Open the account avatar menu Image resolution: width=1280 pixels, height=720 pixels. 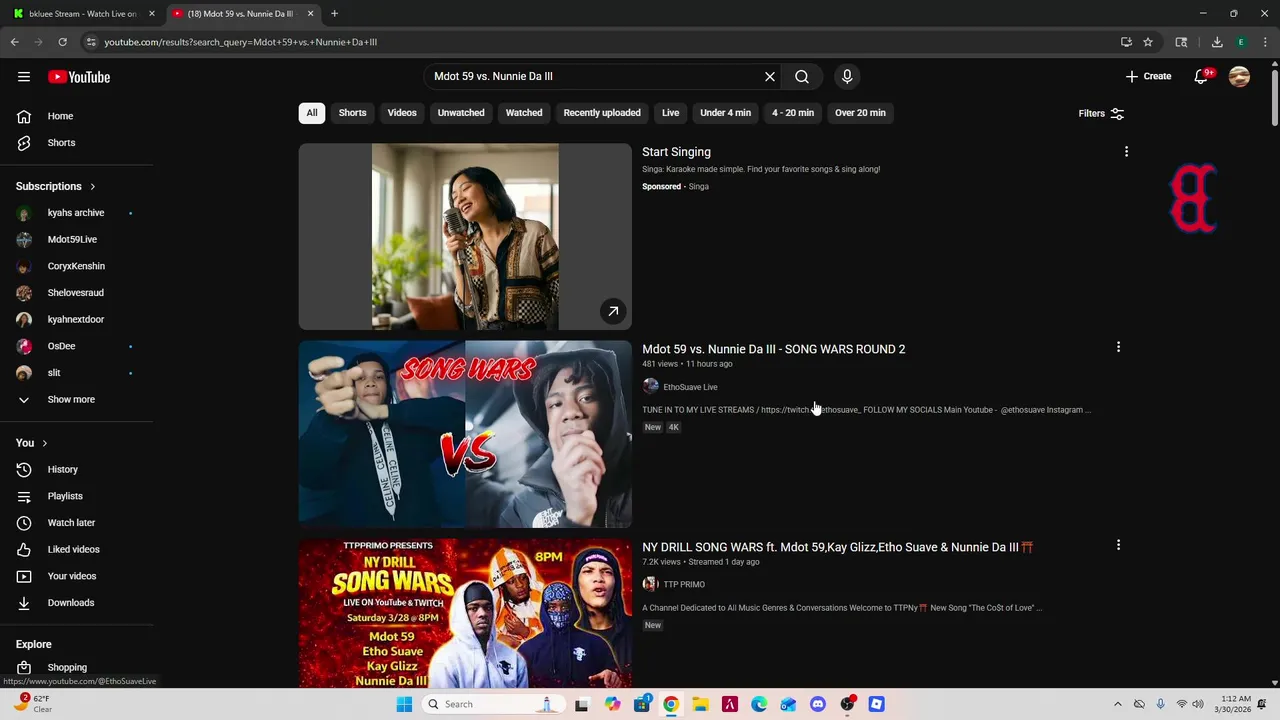[x=1239, y=77]
